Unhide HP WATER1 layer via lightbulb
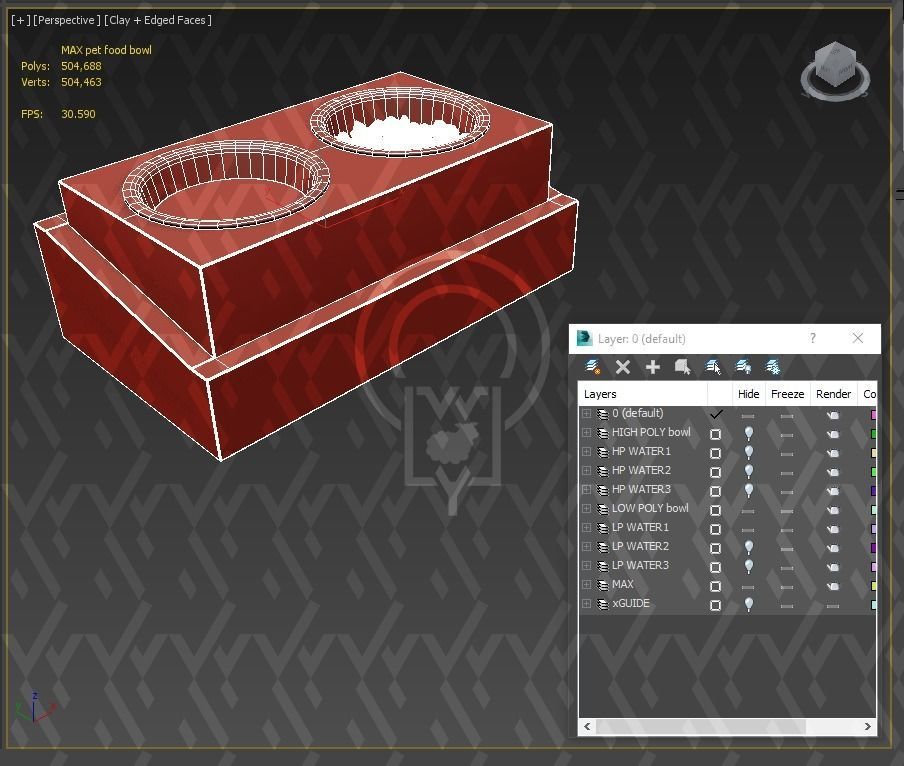 (748, 452)
